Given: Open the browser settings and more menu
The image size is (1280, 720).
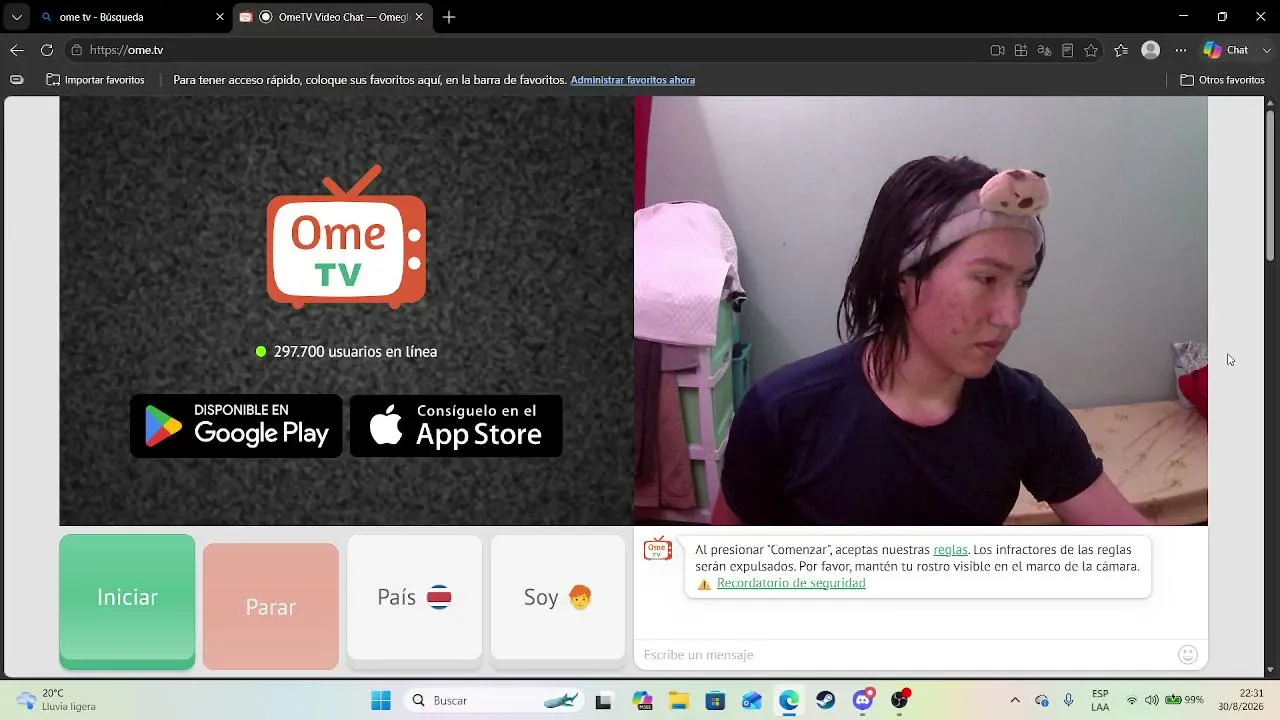Looking at the screenshot, I should point(1181,50).
